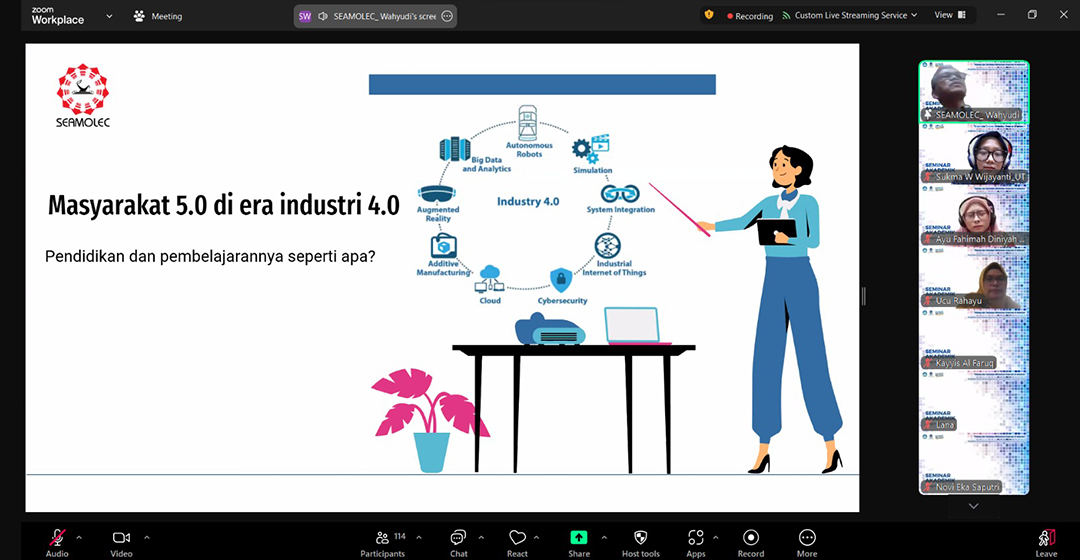Select Sukma W Wijayanti video thumbnail
The width and height of the screenshot is (1080, 560).
pyautogui.click(x=973, y=157)
